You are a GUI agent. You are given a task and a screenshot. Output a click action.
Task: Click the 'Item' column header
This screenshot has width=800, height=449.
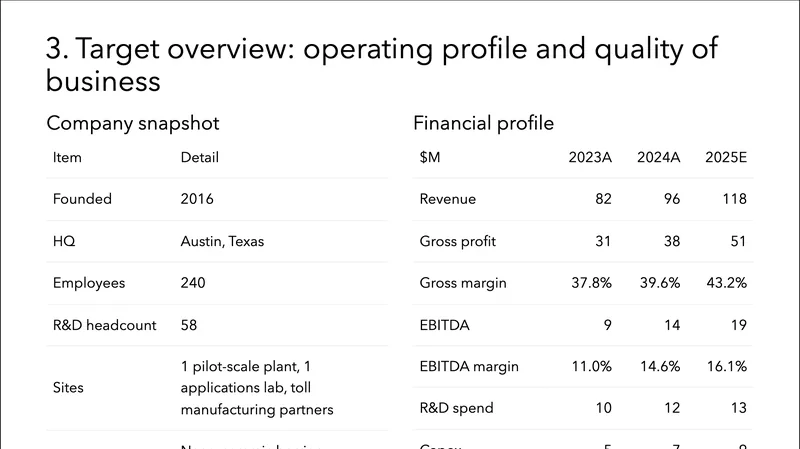pyautogui.click(x=67, y=157)
